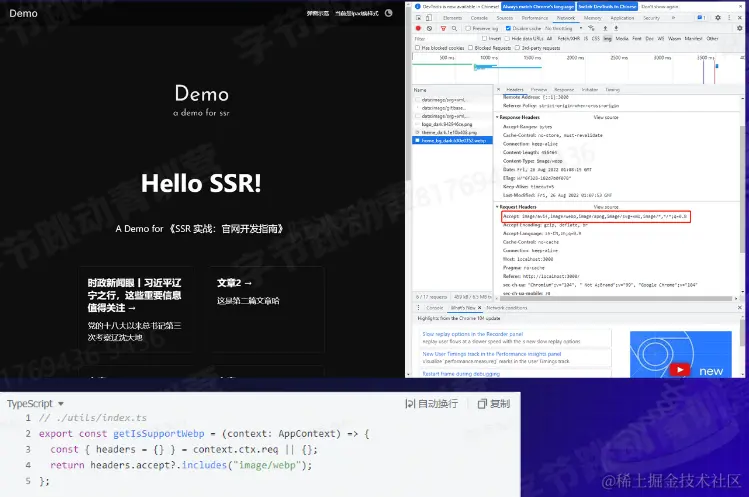Open Timing tab of request
Viewport: 749px width, 497px height.
pyautogui.click(x=612, y=89)
